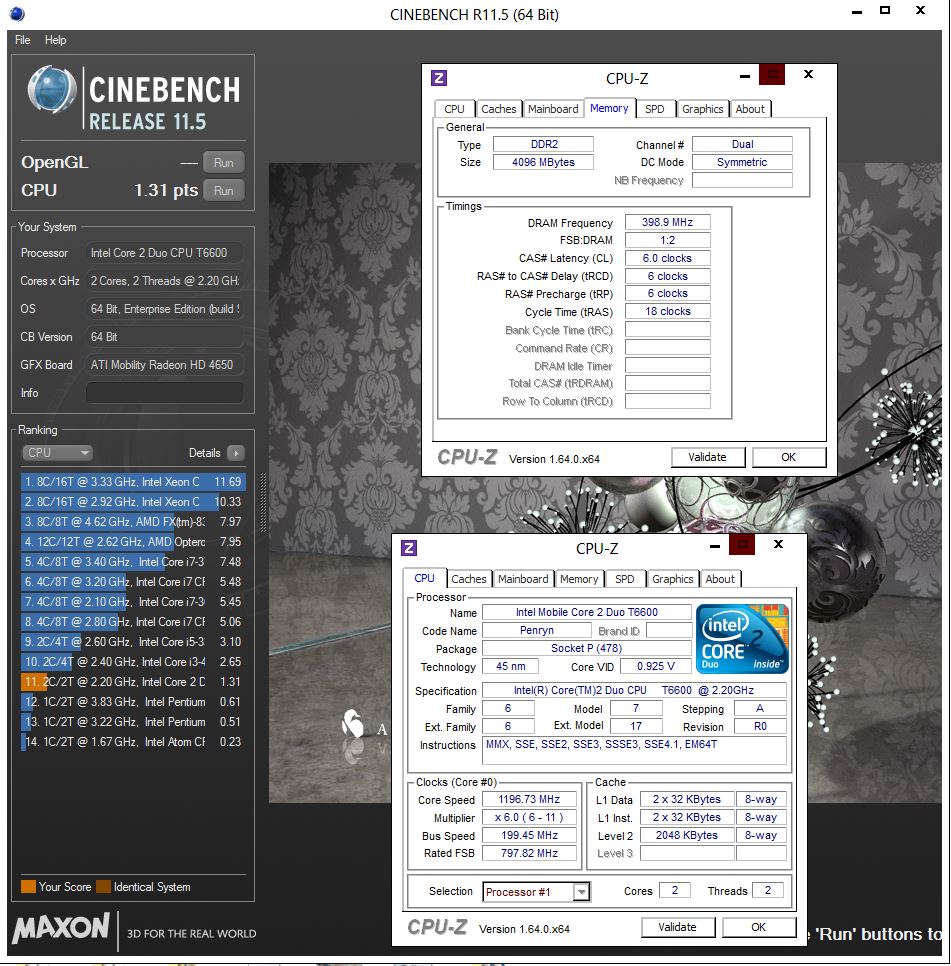951x966 pixels.
Task: Click the Intel Core 2 Duo inside logo
Action: [x=742, y=639]
